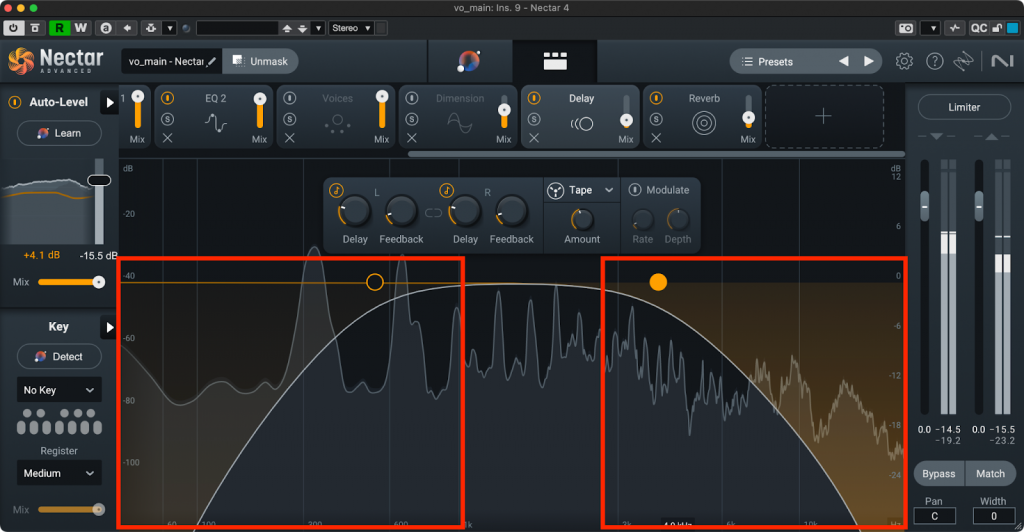
Task: Bypass the EQ 2 module power button
Action: (168, 99)
